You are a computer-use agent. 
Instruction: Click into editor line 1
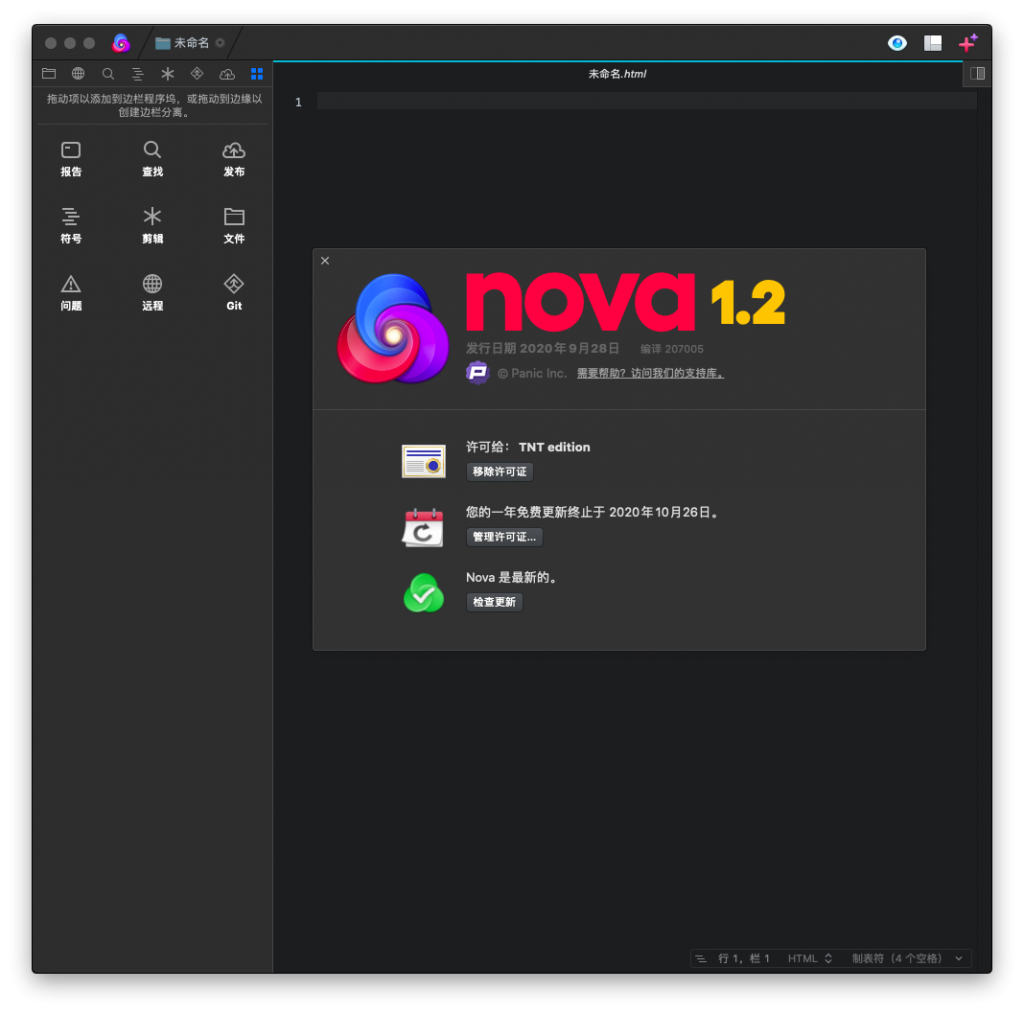[x=647, y=102]
